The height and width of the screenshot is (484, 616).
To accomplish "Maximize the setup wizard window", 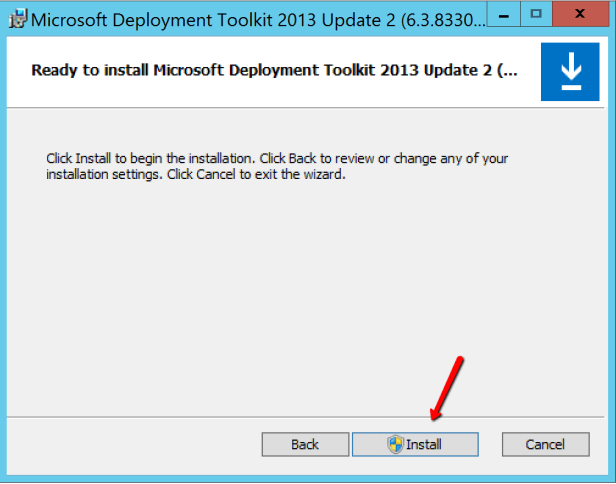I will point(536,14).
